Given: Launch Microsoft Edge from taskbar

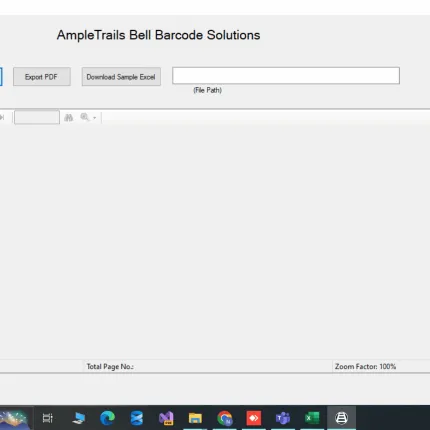Looking at the screenshot, I should point(107,418).
